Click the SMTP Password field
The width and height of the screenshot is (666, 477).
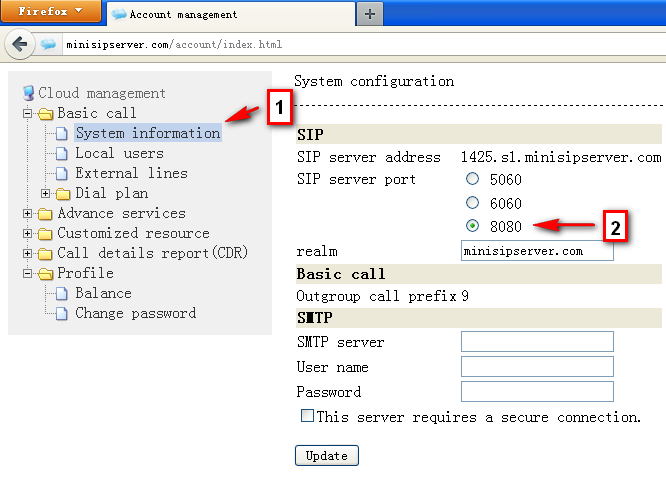point(537,391)
